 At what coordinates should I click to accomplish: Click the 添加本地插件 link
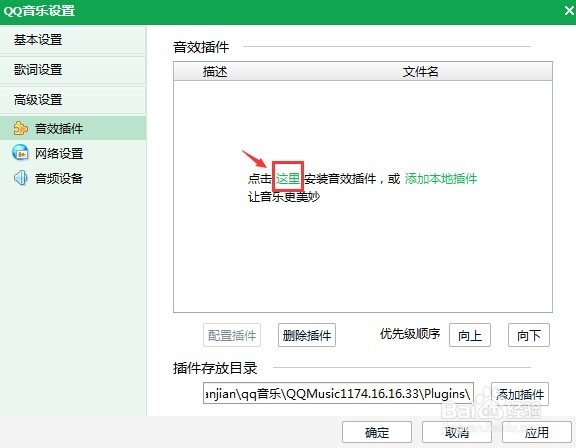pyautogui.click(x=441, y=178)
